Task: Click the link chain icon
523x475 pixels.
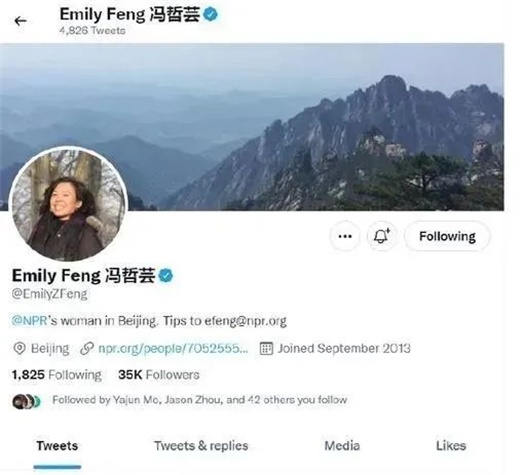Action: click(x=87, y=349)
